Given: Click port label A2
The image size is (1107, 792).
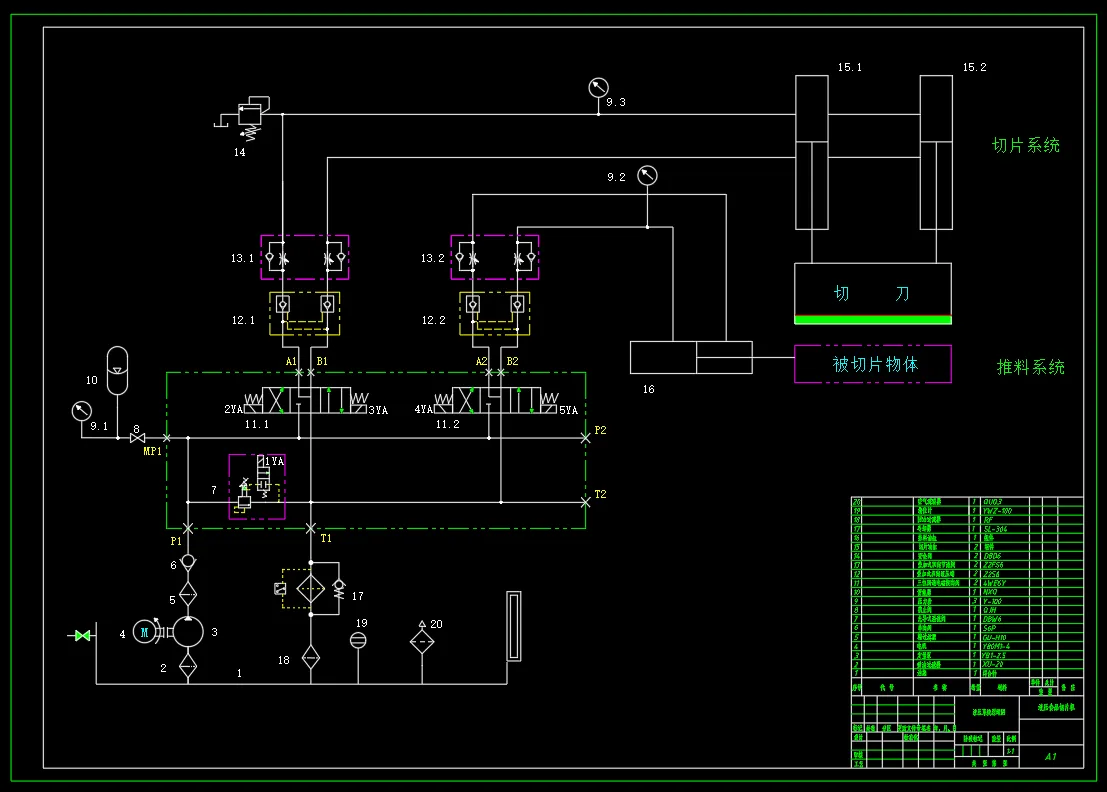Looking at the screenshot, I should [x=481, y=361].
